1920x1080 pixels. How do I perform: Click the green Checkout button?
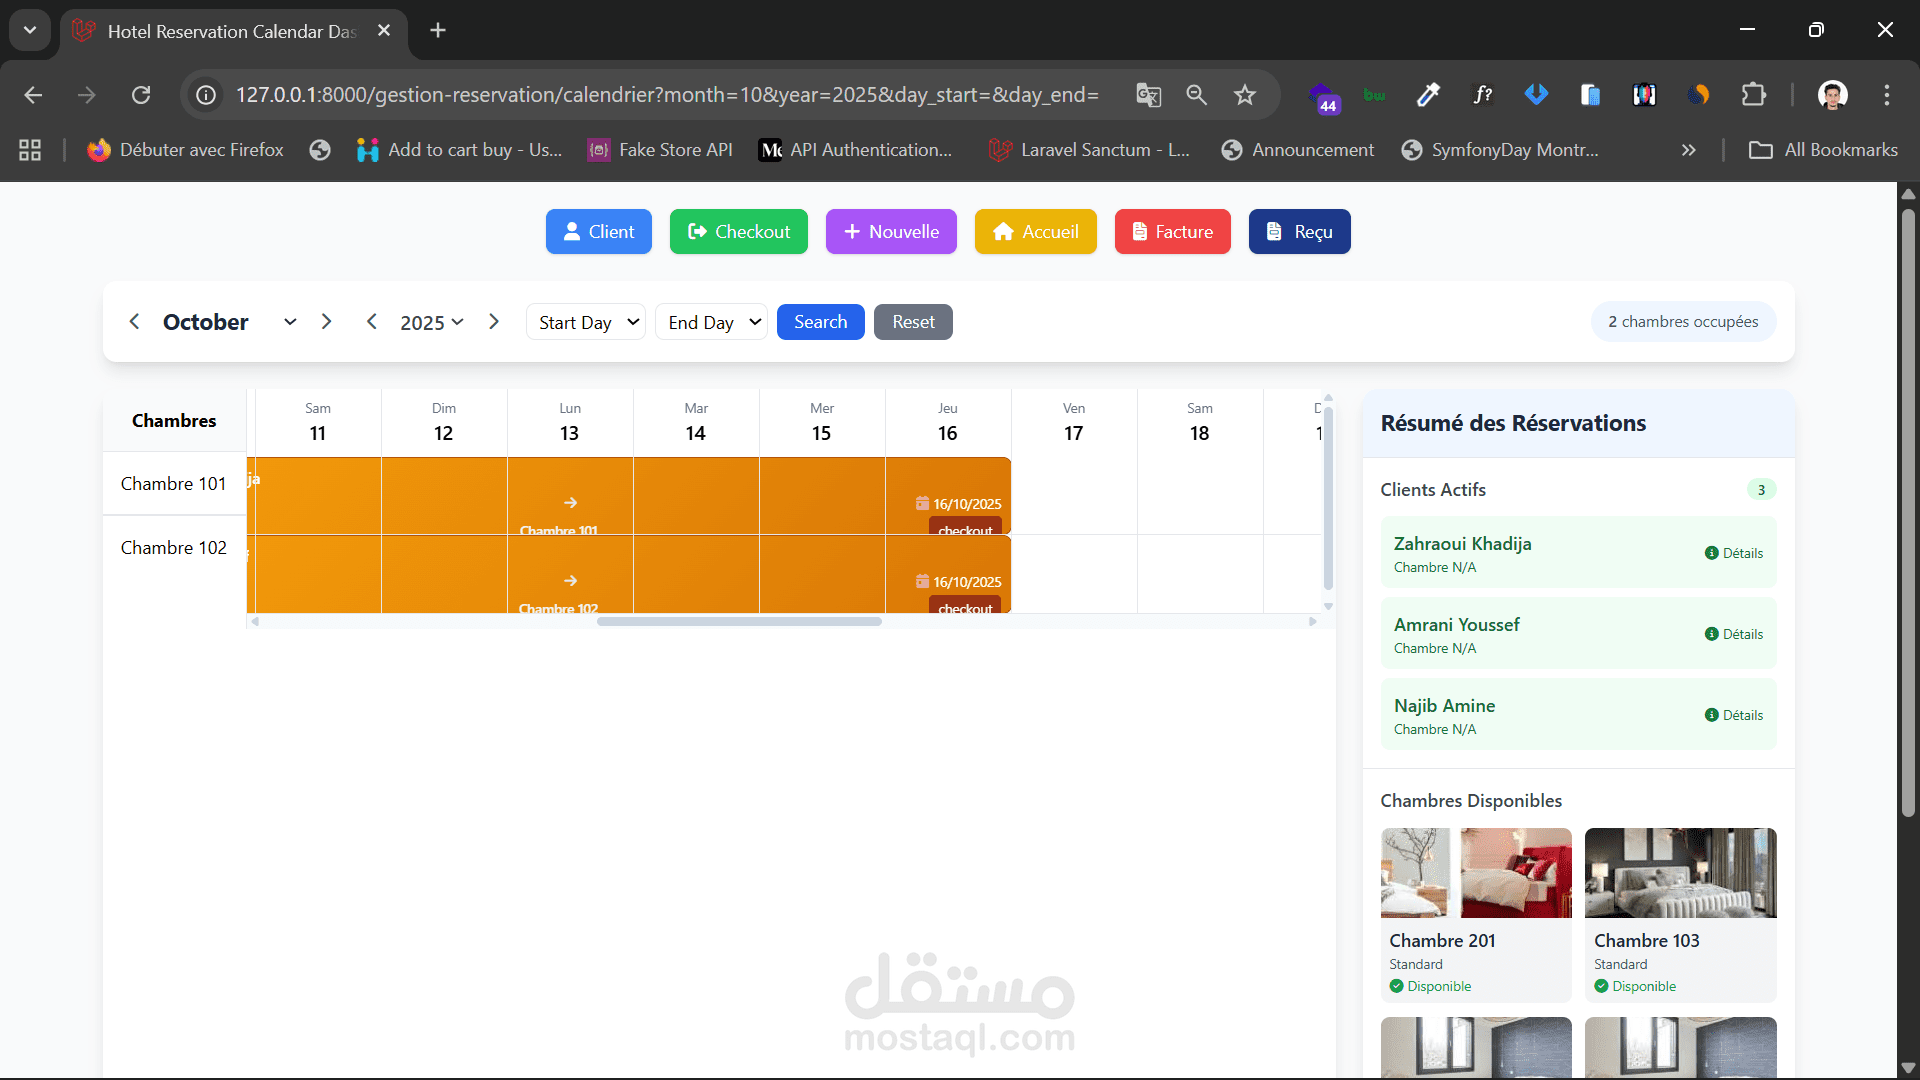pyautogui.click(x=738, y=232)
